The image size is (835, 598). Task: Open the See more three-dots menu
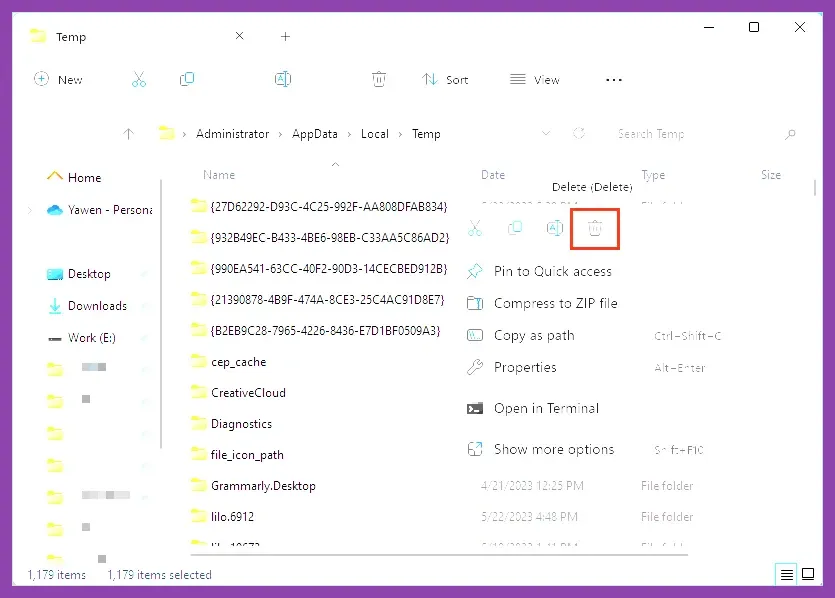click(613, 80)
